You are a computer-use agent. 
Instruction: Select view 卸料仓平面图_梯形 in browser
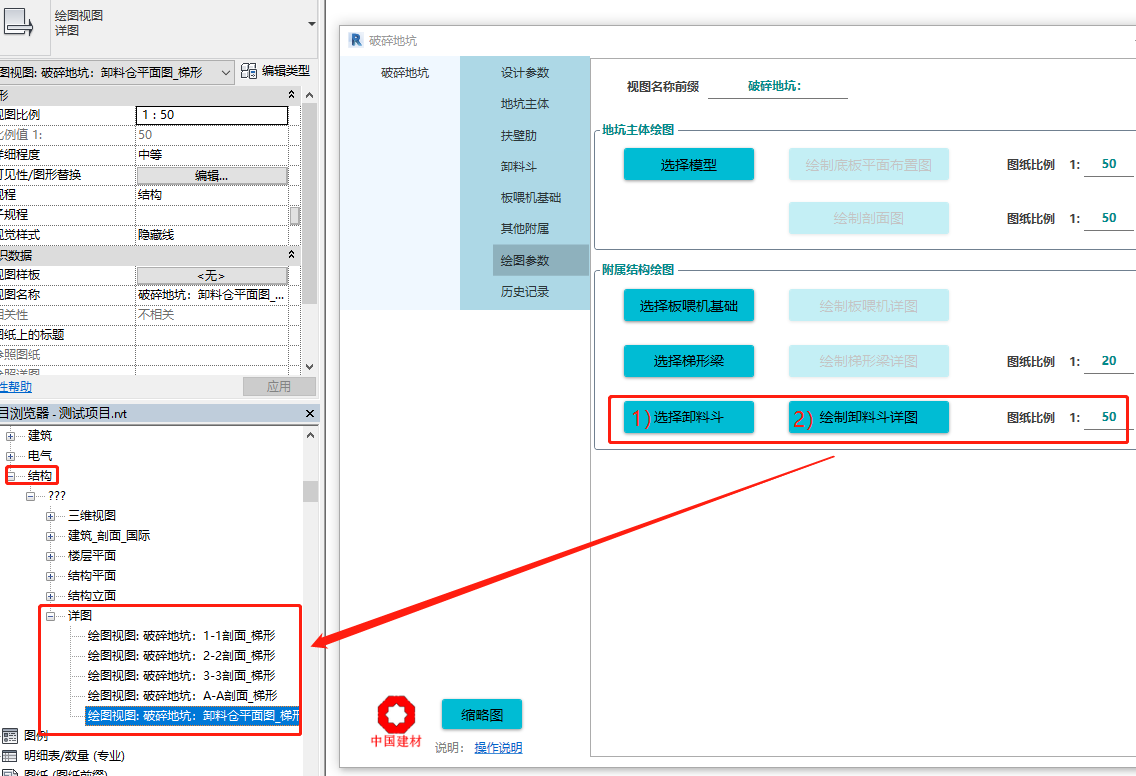coord(193,716)
